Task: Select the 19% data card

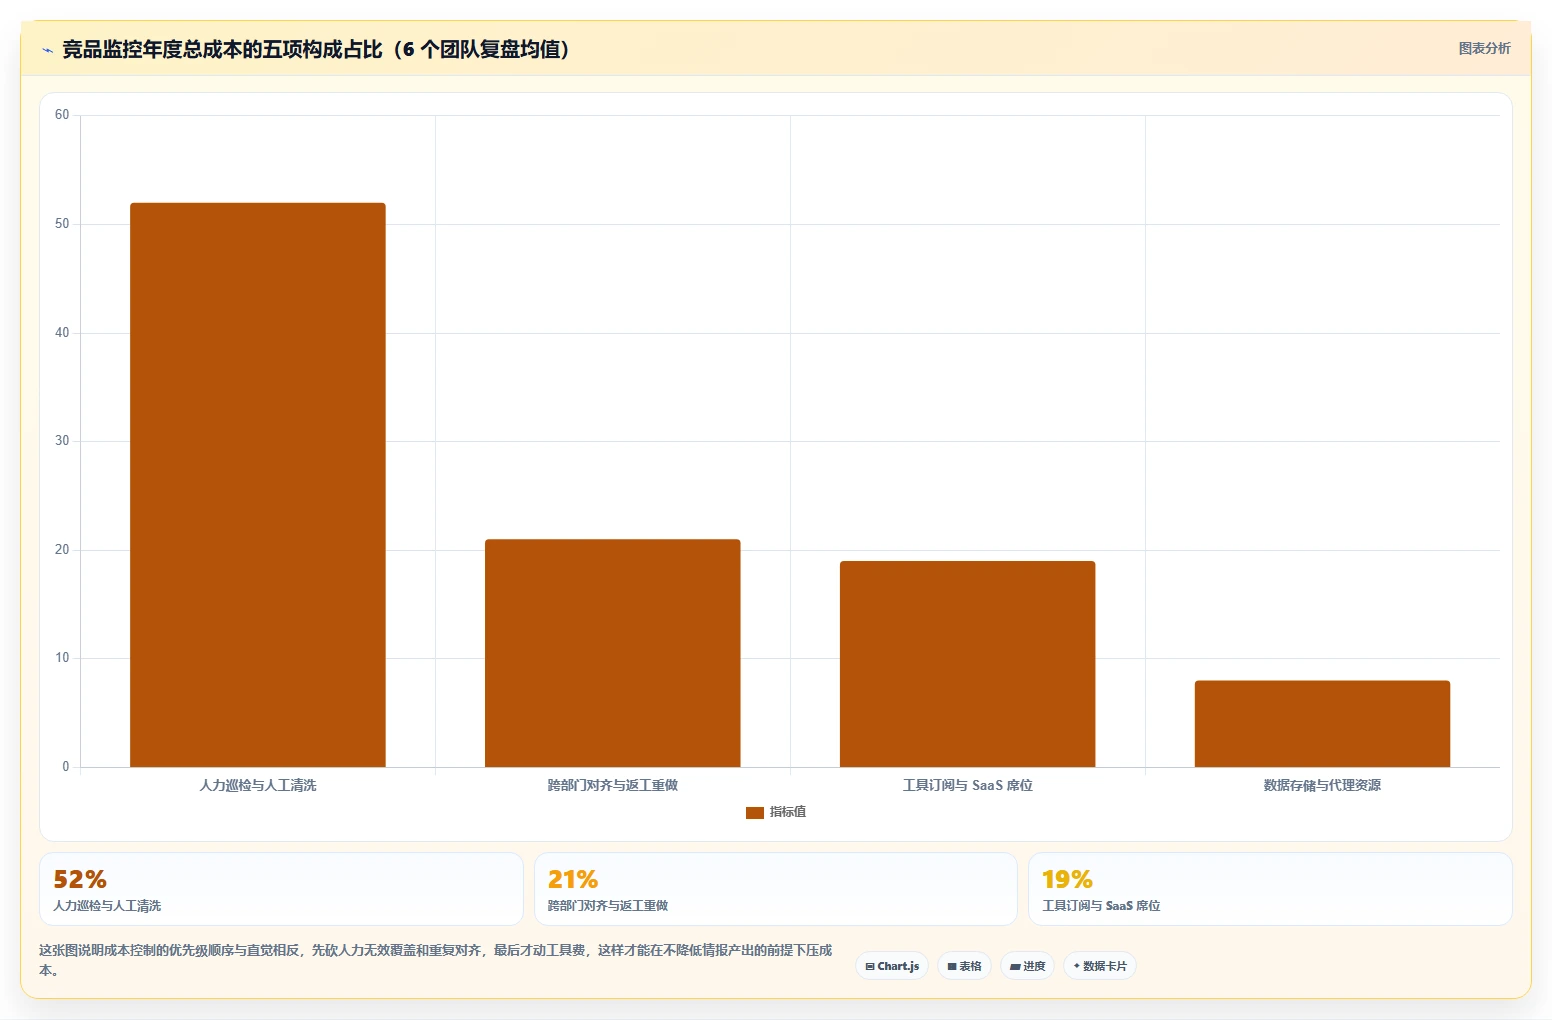Action: pyautogui.click(x=1270, y=889)
